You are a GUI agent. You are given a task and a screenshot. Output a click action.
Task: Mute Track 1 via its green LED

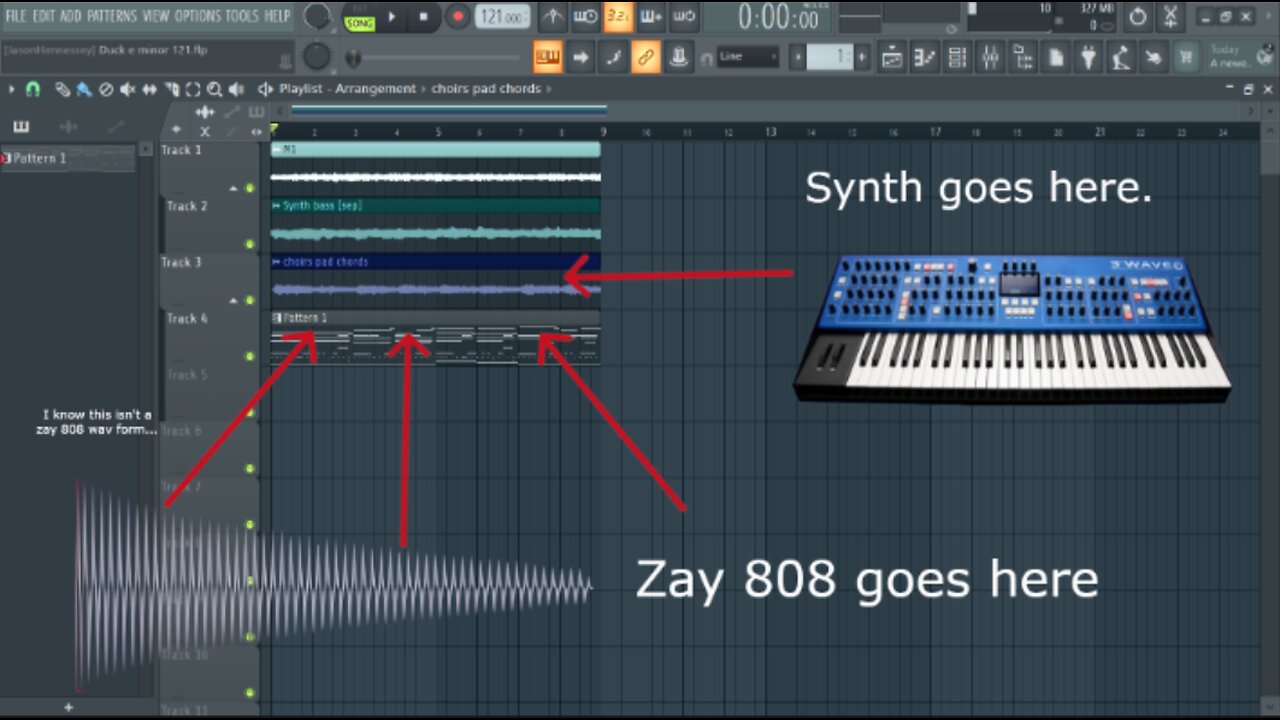coord(250,188)
